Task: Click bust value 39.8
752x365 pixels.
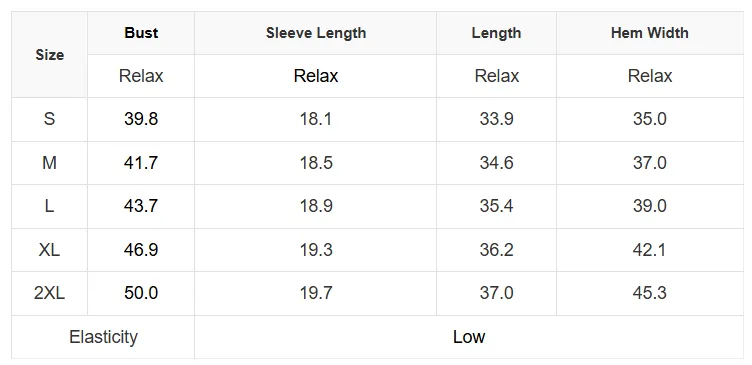Action: click(x=141, y=119)
